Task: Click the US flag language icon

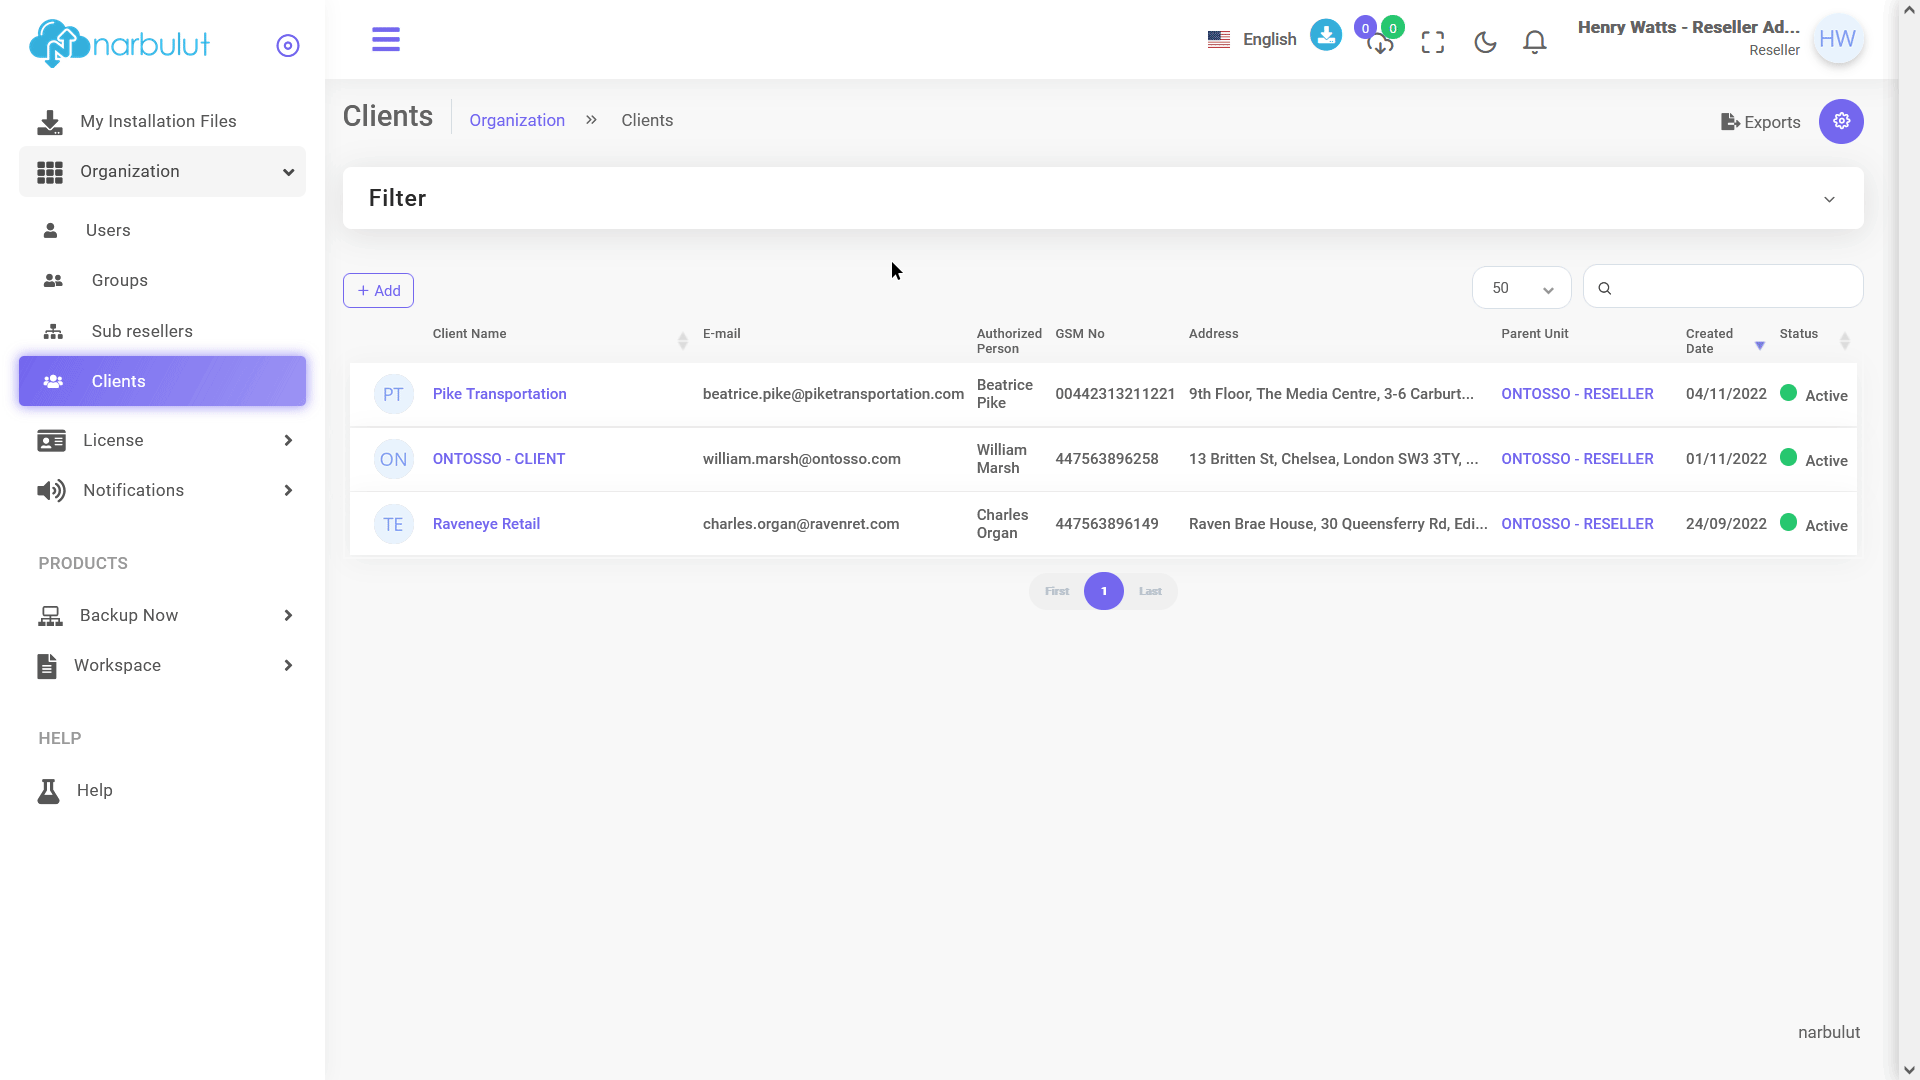Action: point(1218,40)
